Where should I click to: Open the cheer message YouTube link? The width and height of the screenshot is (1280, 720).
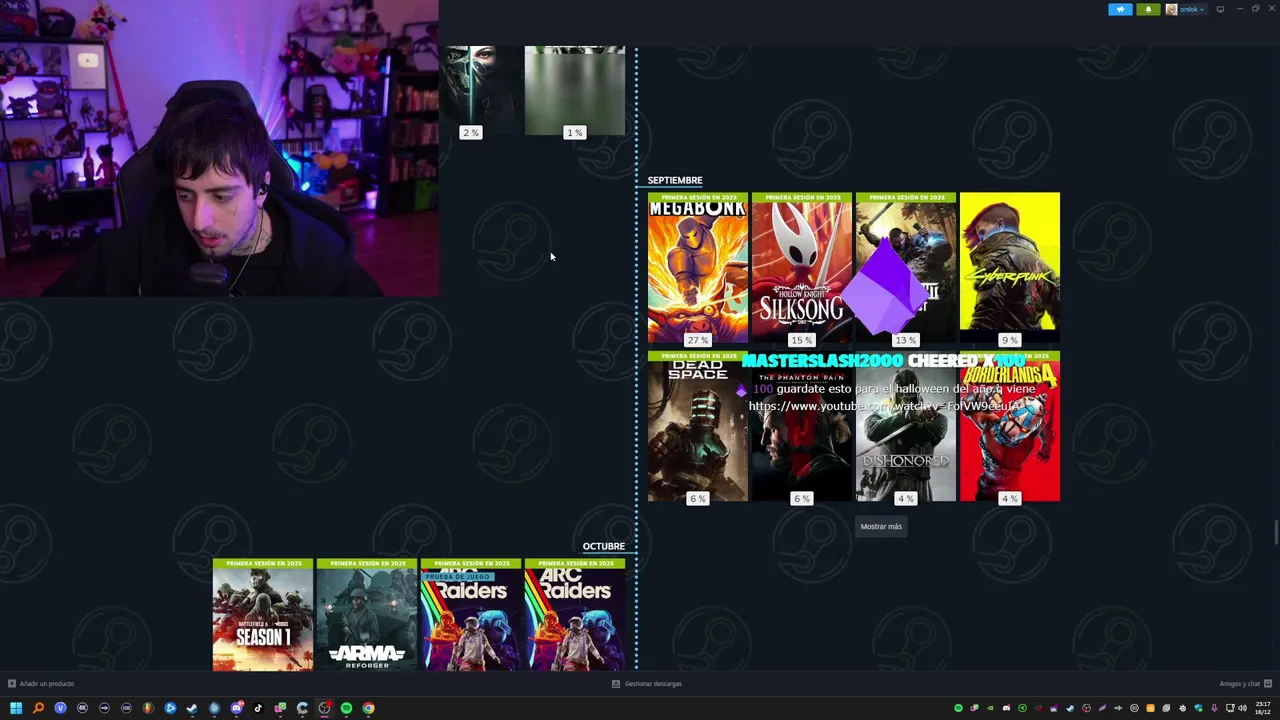point(885,406)
